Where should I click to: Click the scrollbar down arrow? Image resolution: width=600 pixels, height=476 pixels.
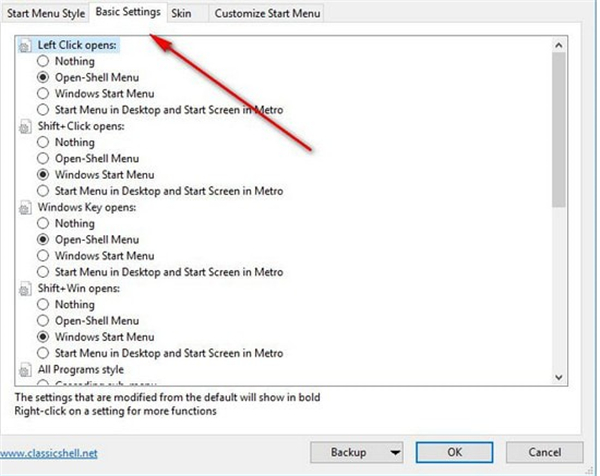(x=558, y=376)
